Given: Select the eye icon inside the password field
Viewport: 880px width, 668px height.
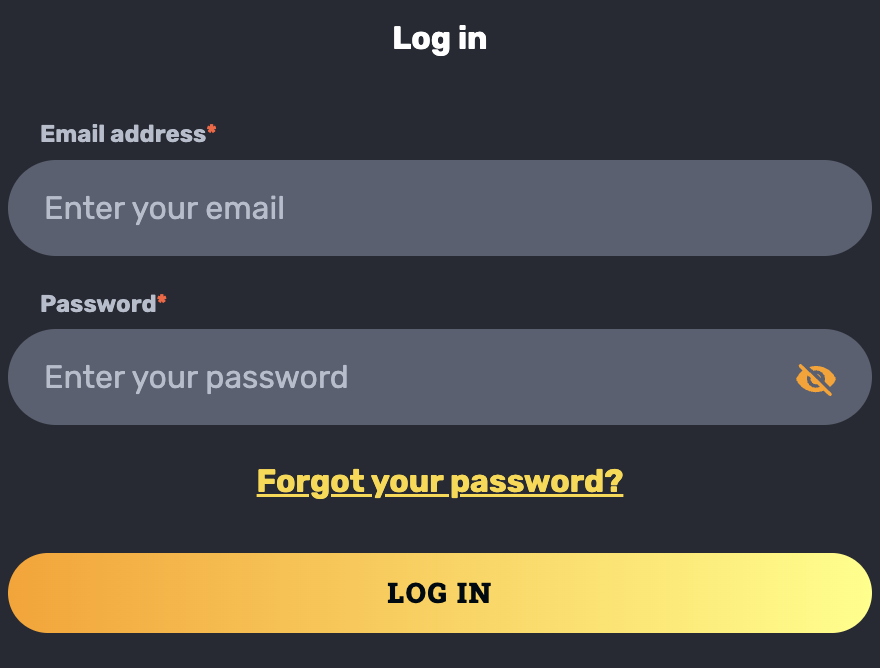Looking at the screenshot, I should [815, 377].
